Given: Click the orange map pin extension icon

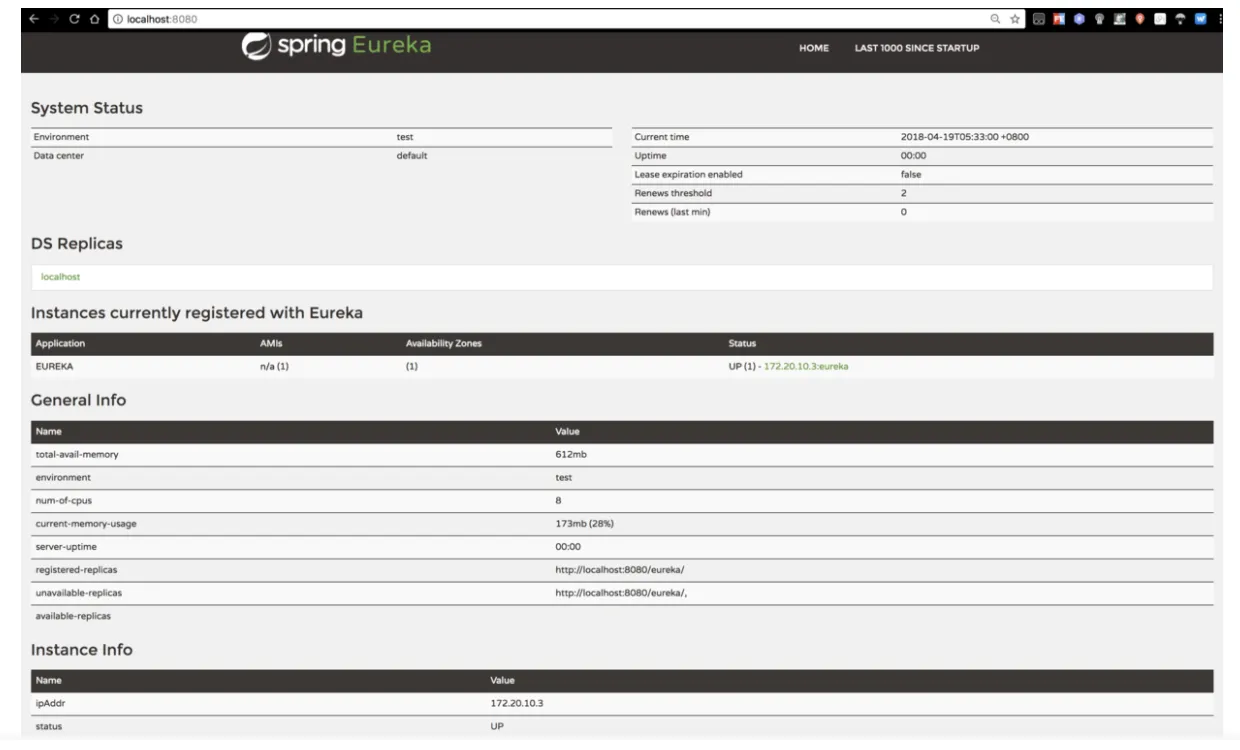Looking at the screenshot, I should (1140, 18).
